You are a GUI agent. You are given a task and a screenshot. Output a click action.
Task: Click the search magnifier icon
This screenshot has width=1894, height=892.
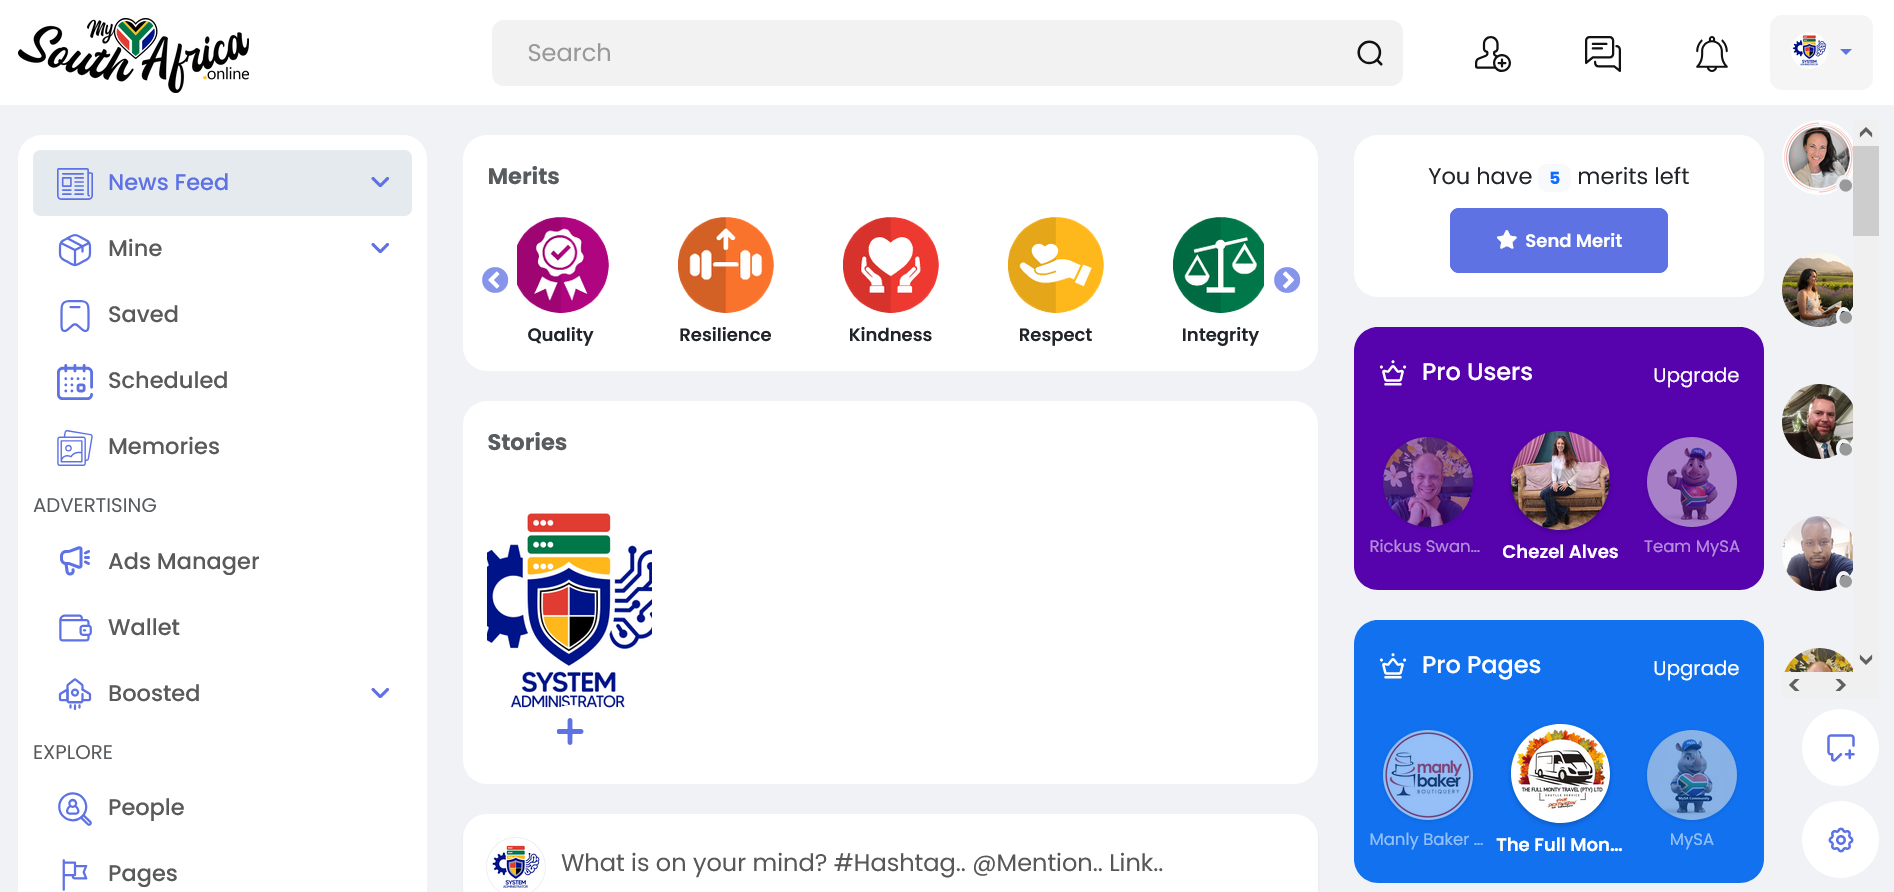click(x=1369, y=53)
